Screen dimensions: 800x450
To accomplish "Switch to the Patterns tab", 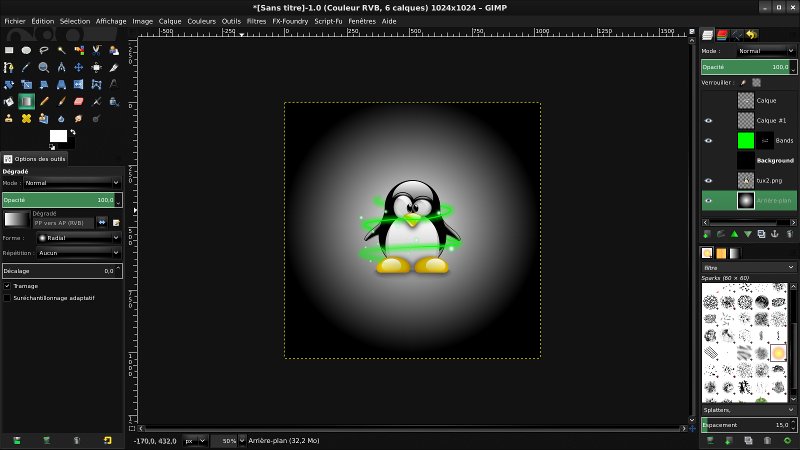I will (720, 253).
